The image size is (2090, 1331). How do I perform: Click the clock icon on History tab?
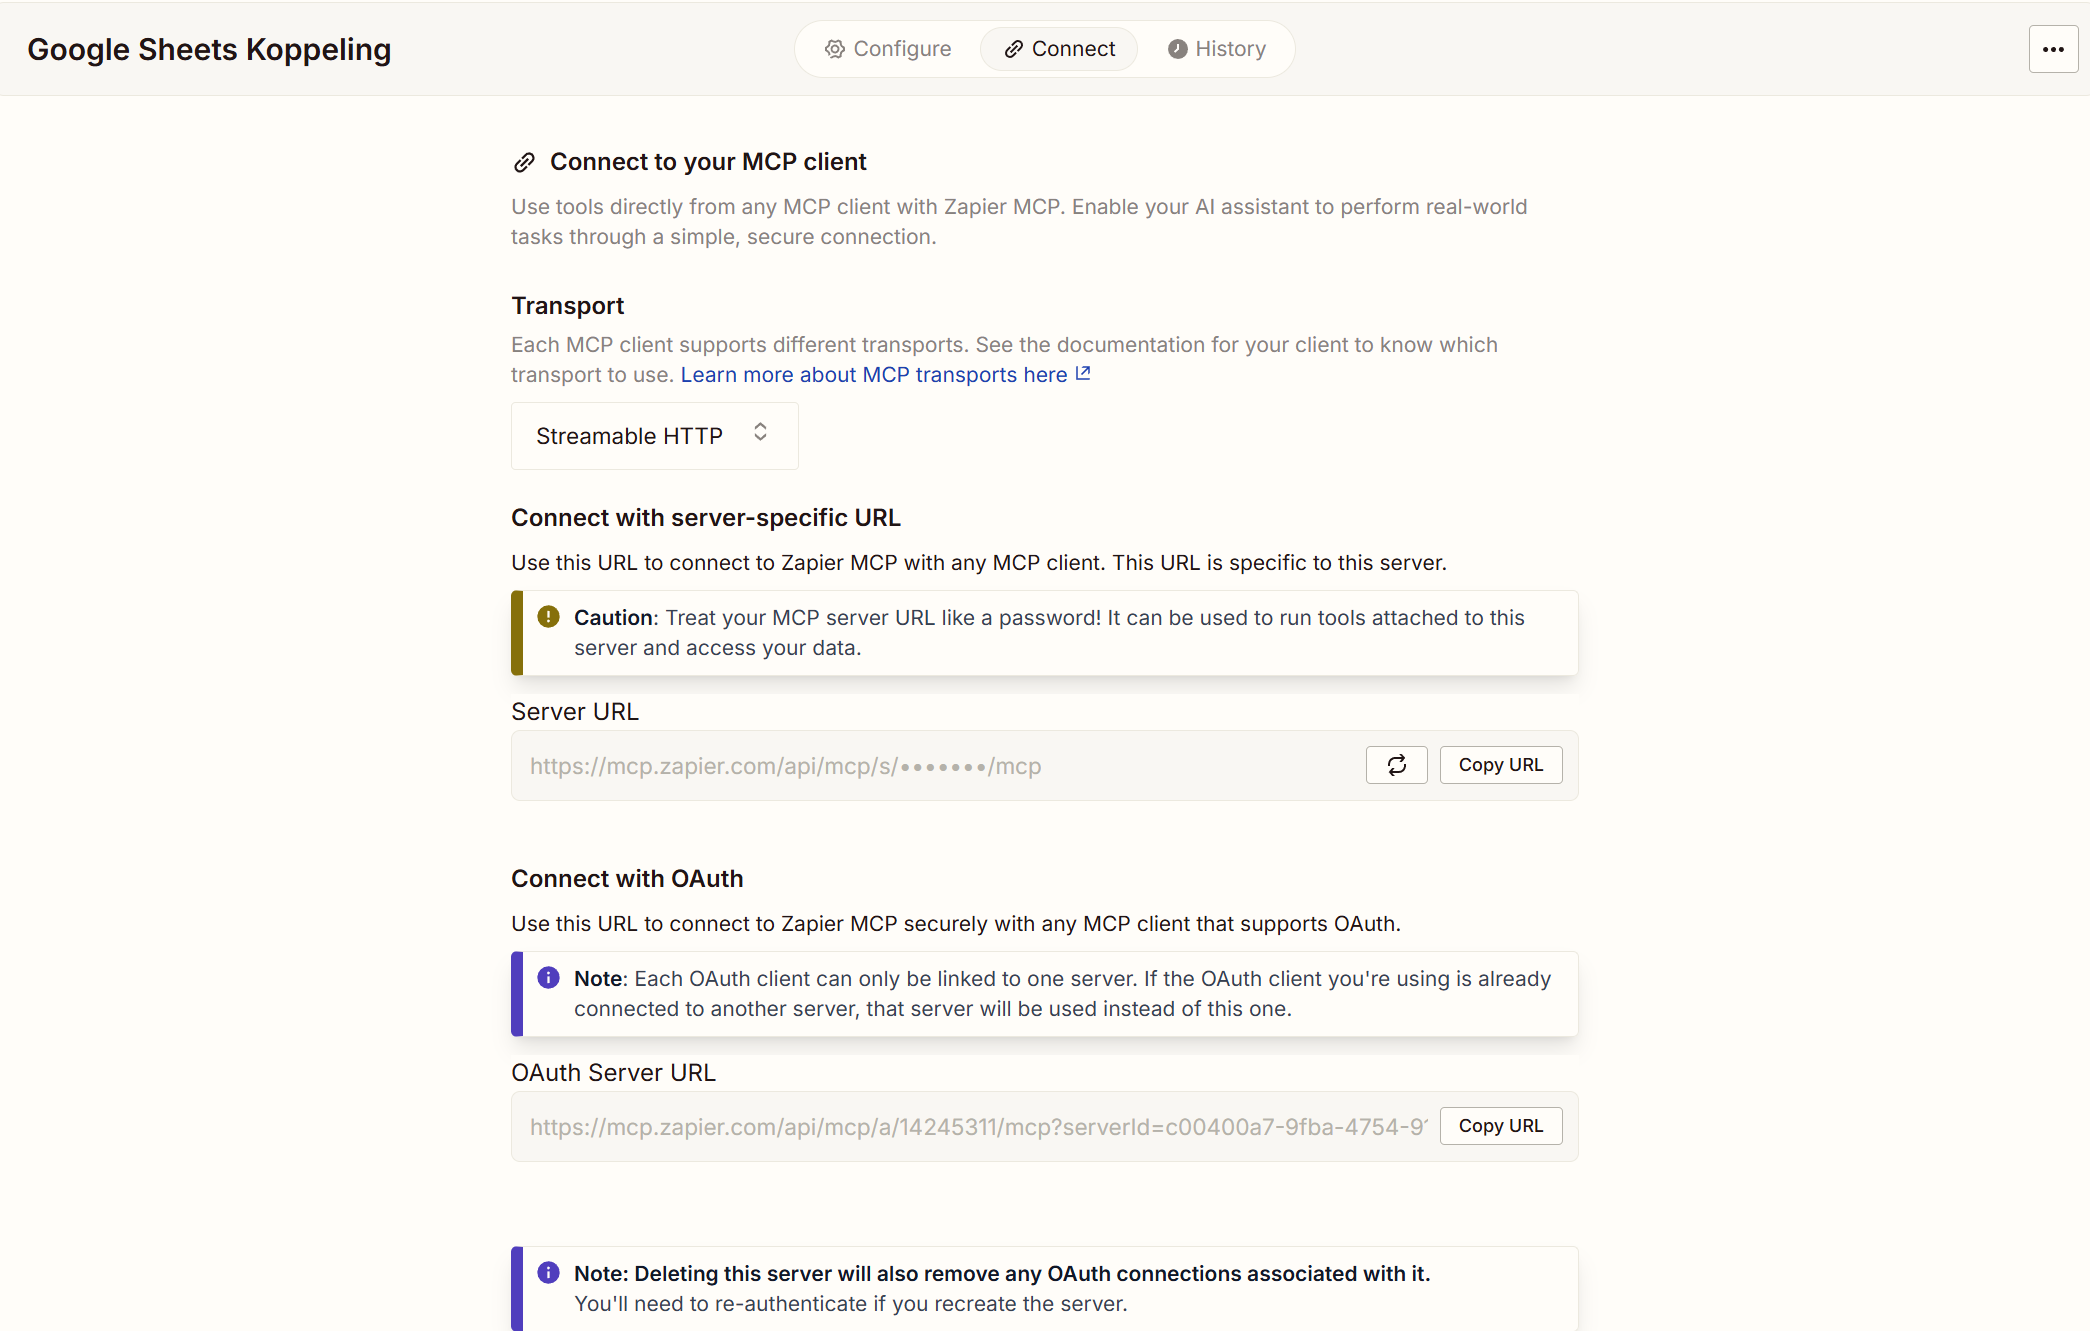pyautogui.click(x=1178, y=49)
